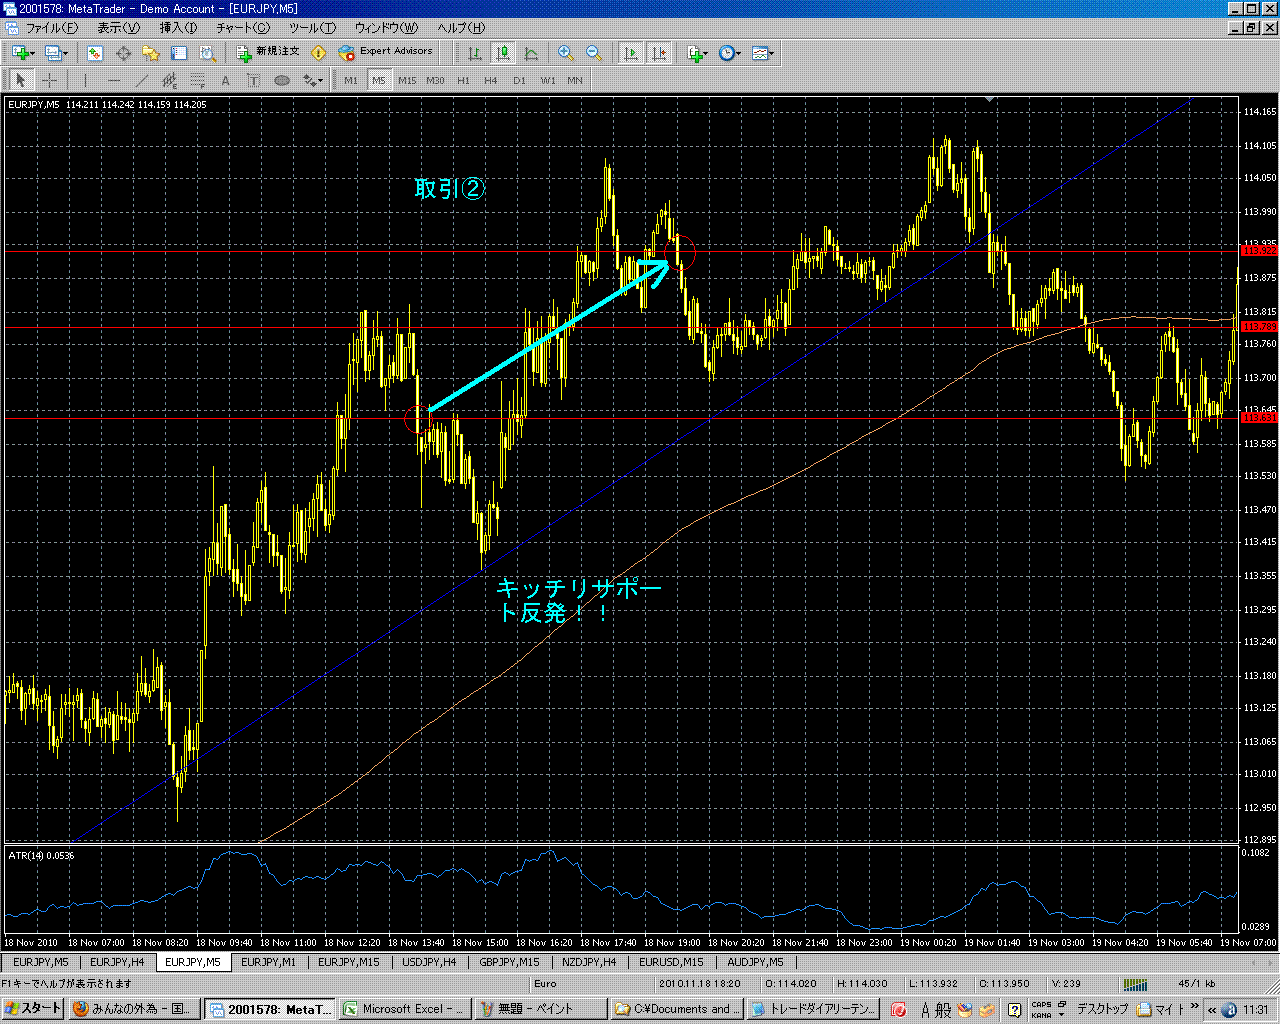1280x1024 pixels.
Task: Switch to bar chart display
Action: click(x=475, y=53)
